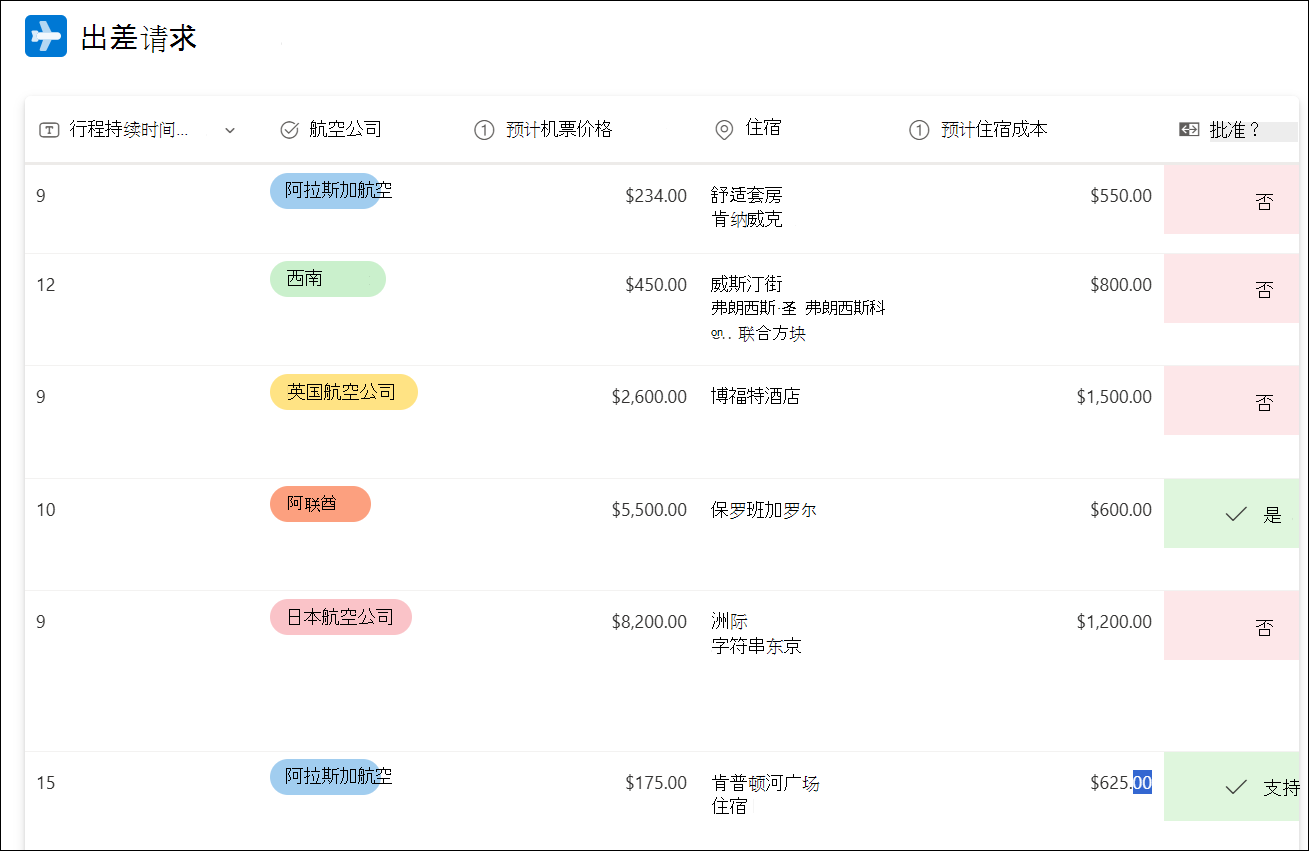Select the 阿拉斯加航空 tag in the $175.00 row
The image size is (1309, 851).
(x=330, y=777)
